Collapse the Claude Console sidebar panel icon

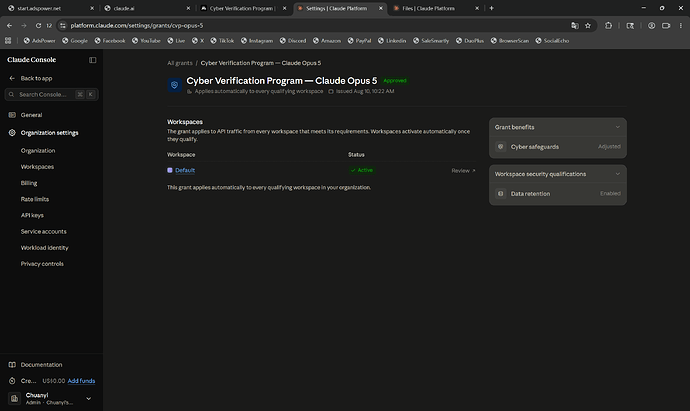(92, 60)
